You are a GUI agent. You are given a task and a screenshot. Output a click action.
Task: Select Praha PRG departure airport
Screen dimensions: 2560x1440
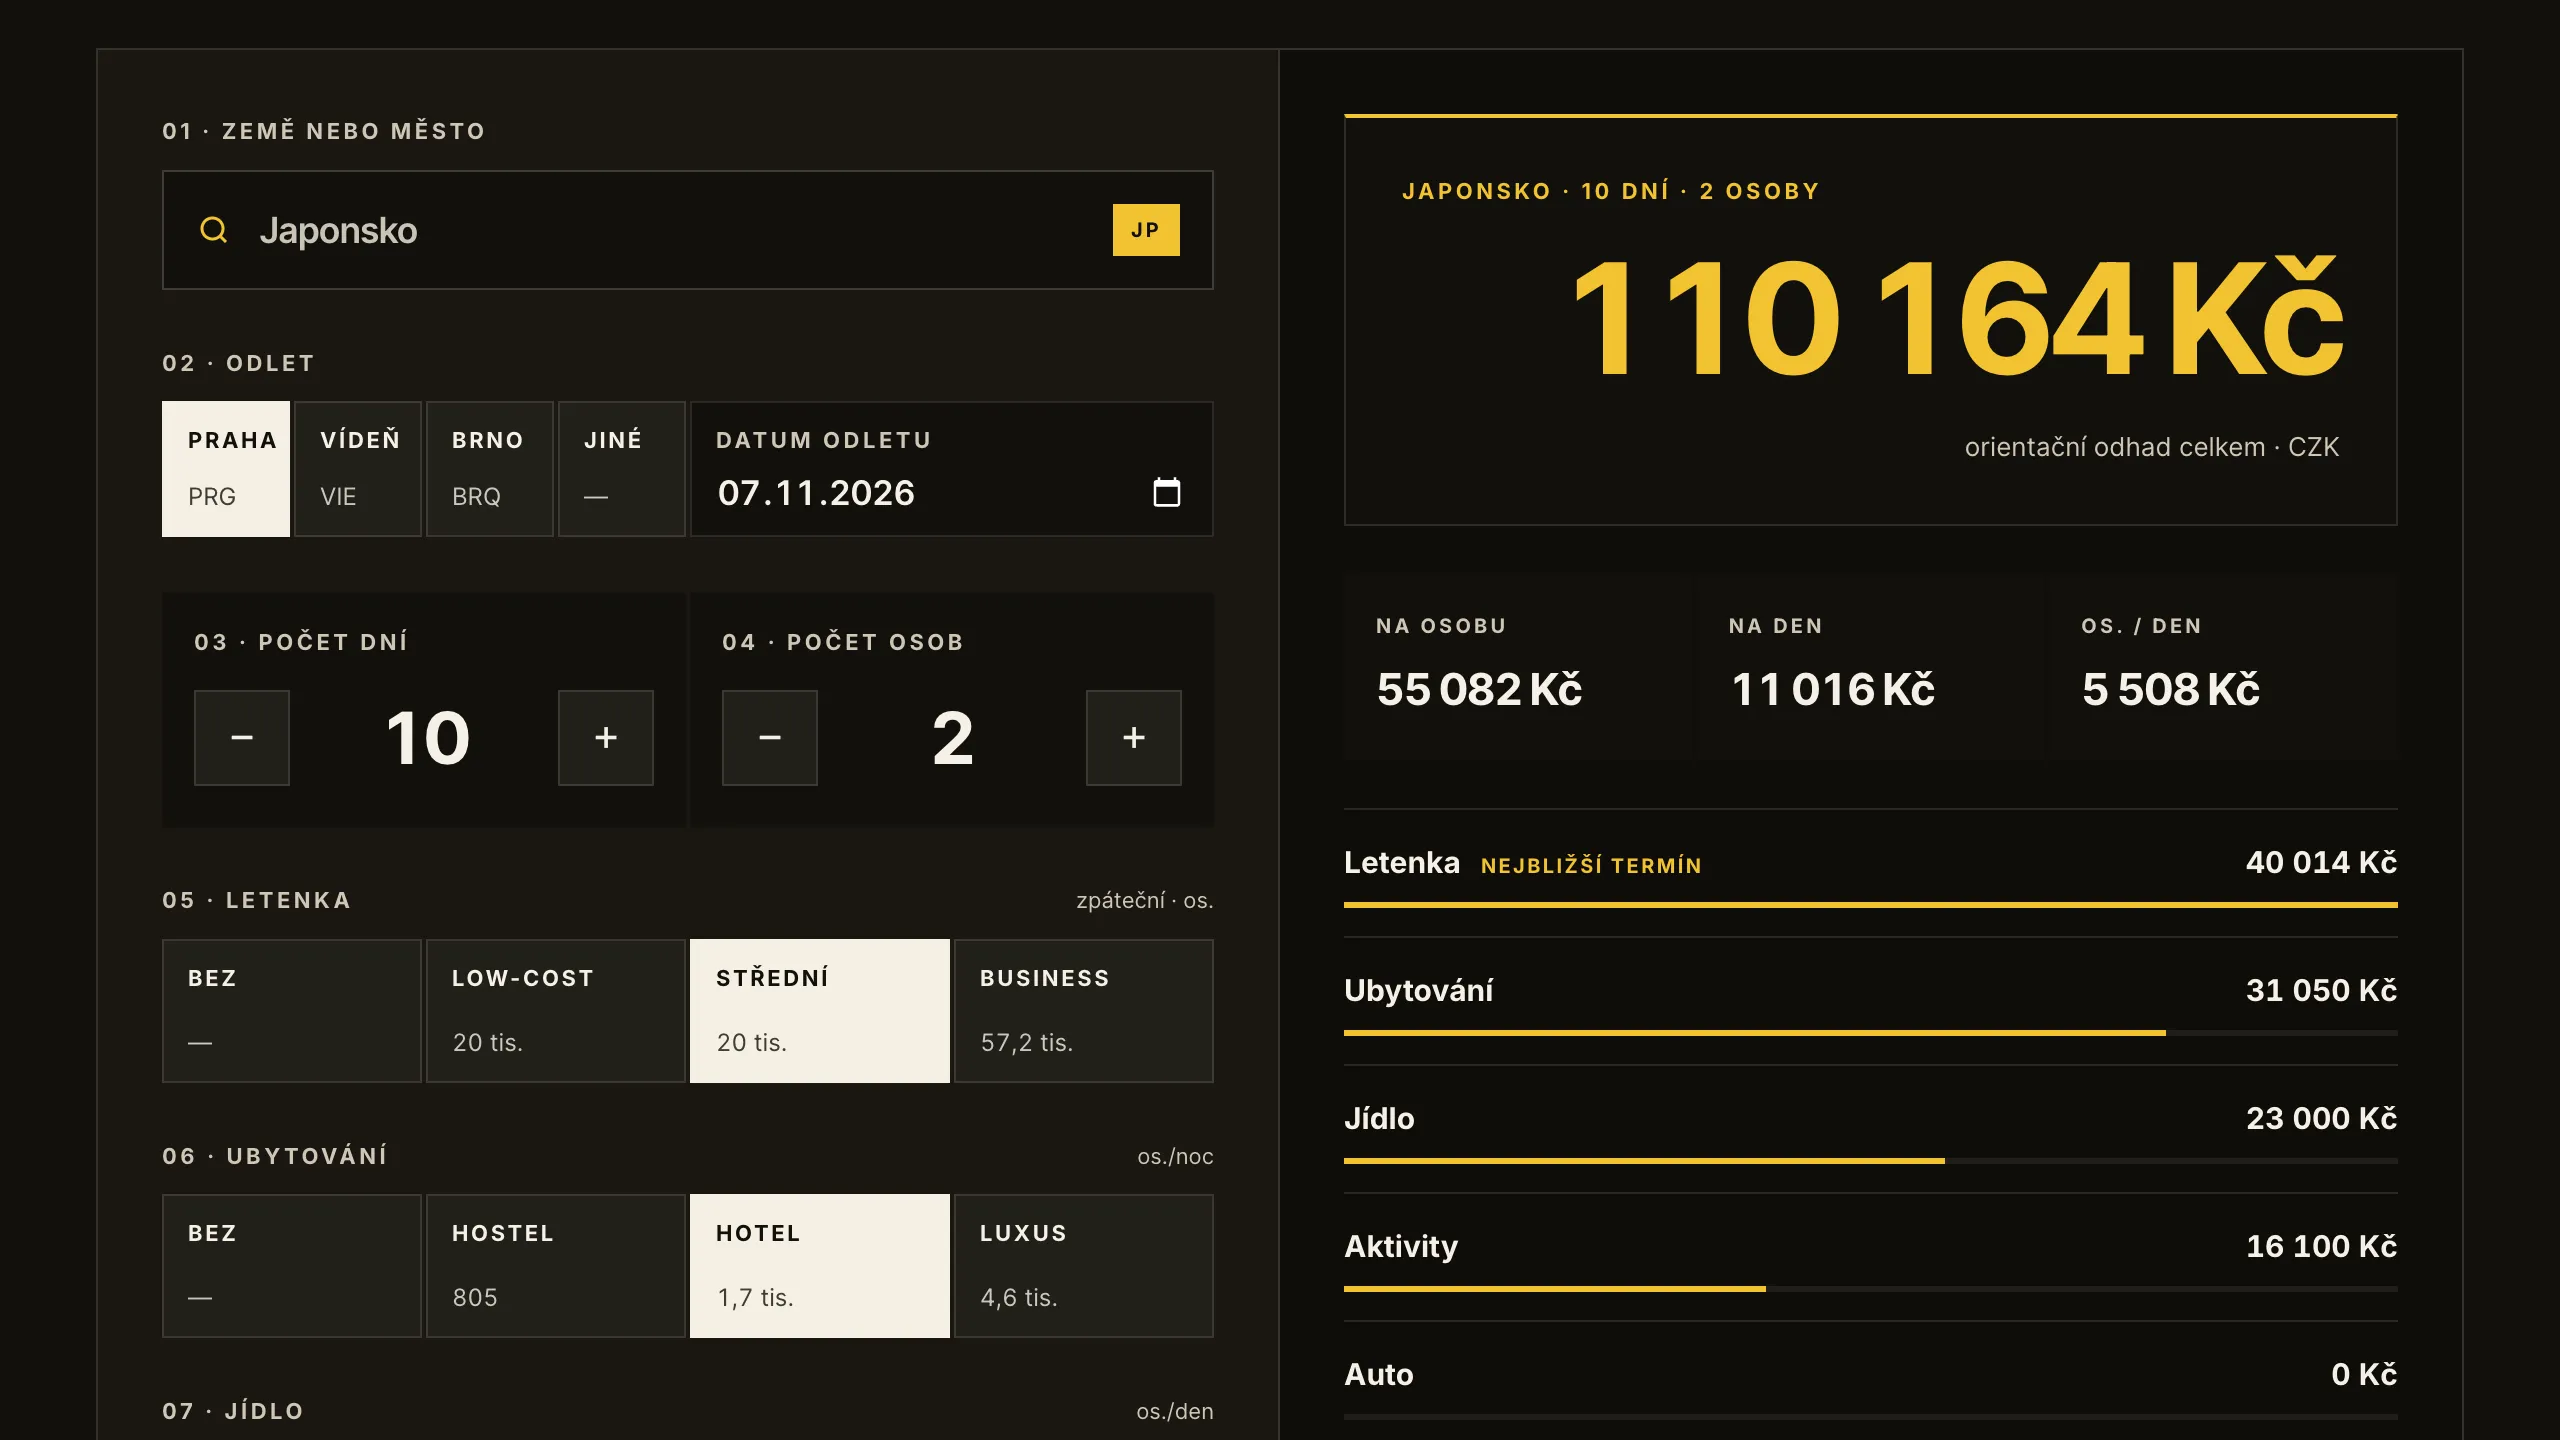click(226, 469)
